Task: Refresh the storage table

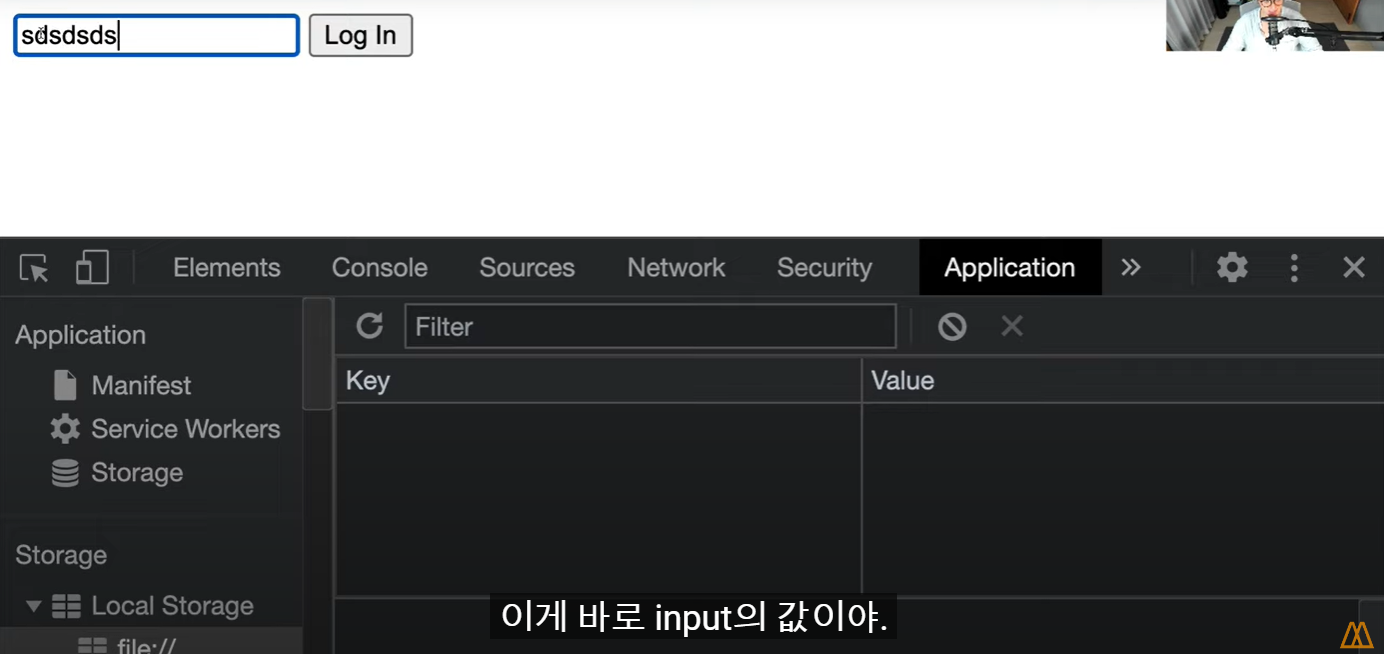Action: click(x=370, y=326)
